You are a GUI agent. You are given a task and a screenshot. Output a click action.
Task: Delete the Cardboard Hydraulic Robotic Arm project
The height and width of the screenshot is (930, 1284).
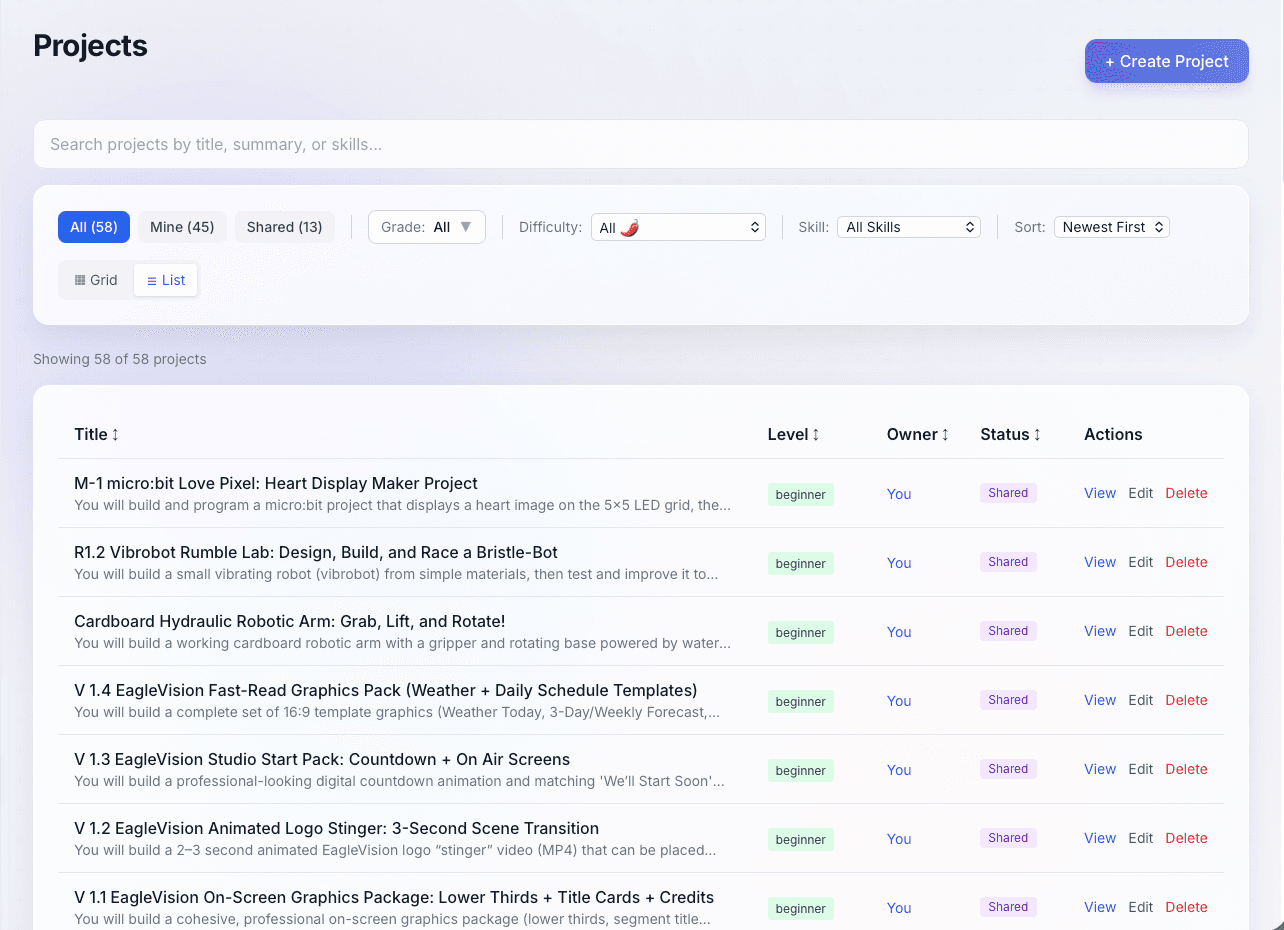click(x=1186, y=631)
